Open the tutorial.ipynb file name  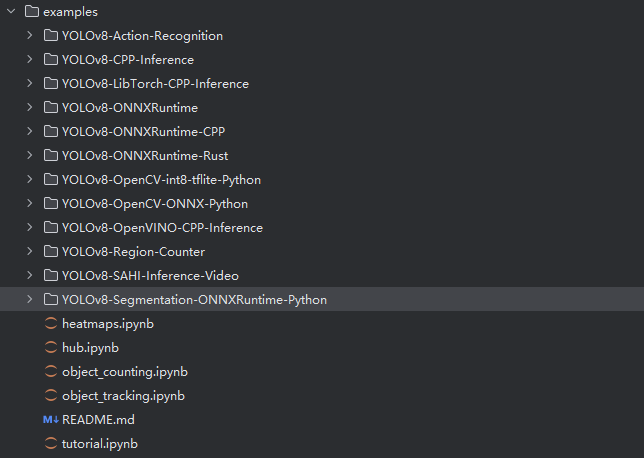100,444
